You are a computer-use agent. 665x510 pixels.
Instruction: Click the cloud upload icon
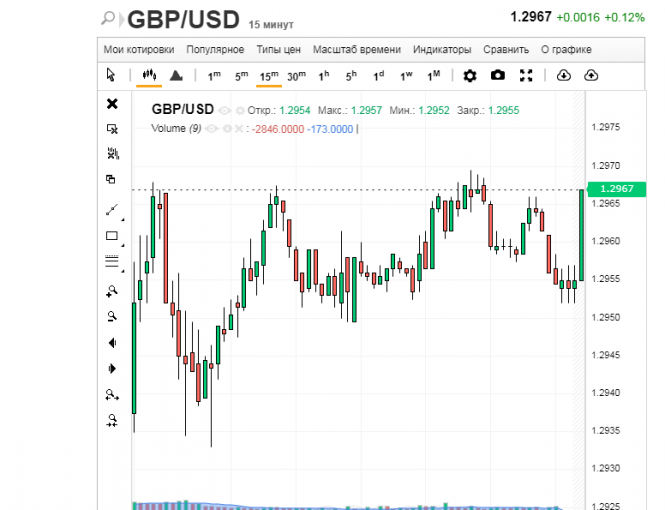click(591, 75)
